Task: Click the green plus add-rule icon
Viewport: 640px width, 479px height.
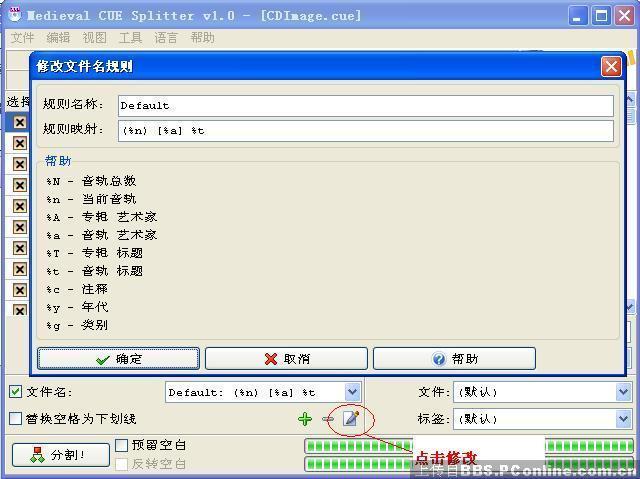Action: pyautogui.click(x=305, y=419)
